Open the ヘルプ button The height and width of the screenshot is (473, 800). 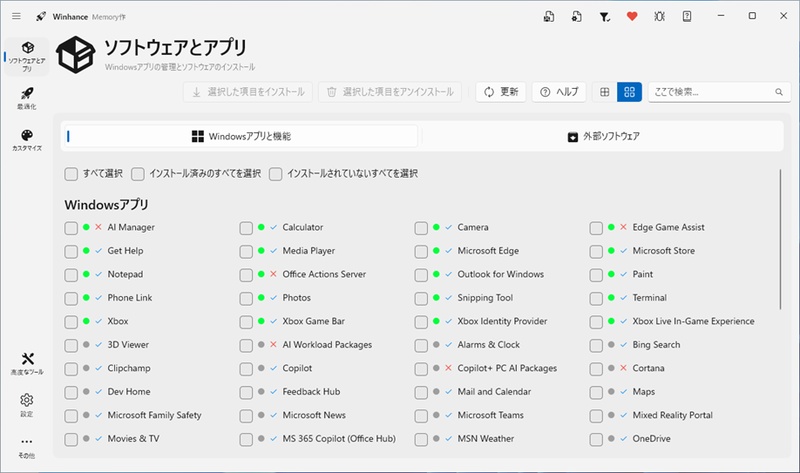tap(559, 92)
